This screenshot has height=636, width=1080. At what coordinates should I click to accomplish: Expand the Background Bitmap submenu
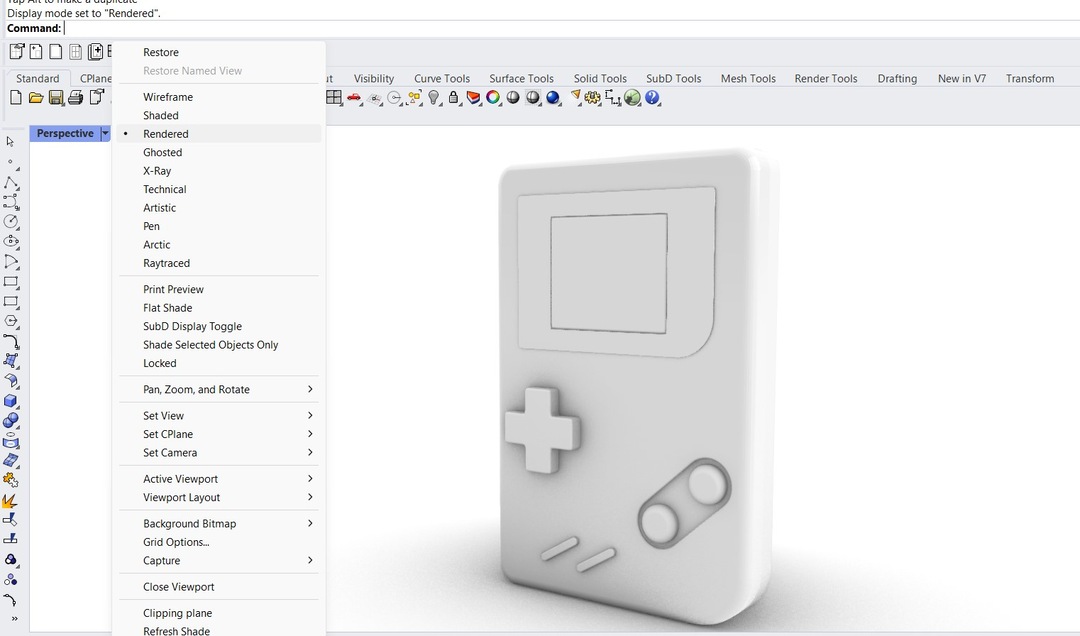219,524
